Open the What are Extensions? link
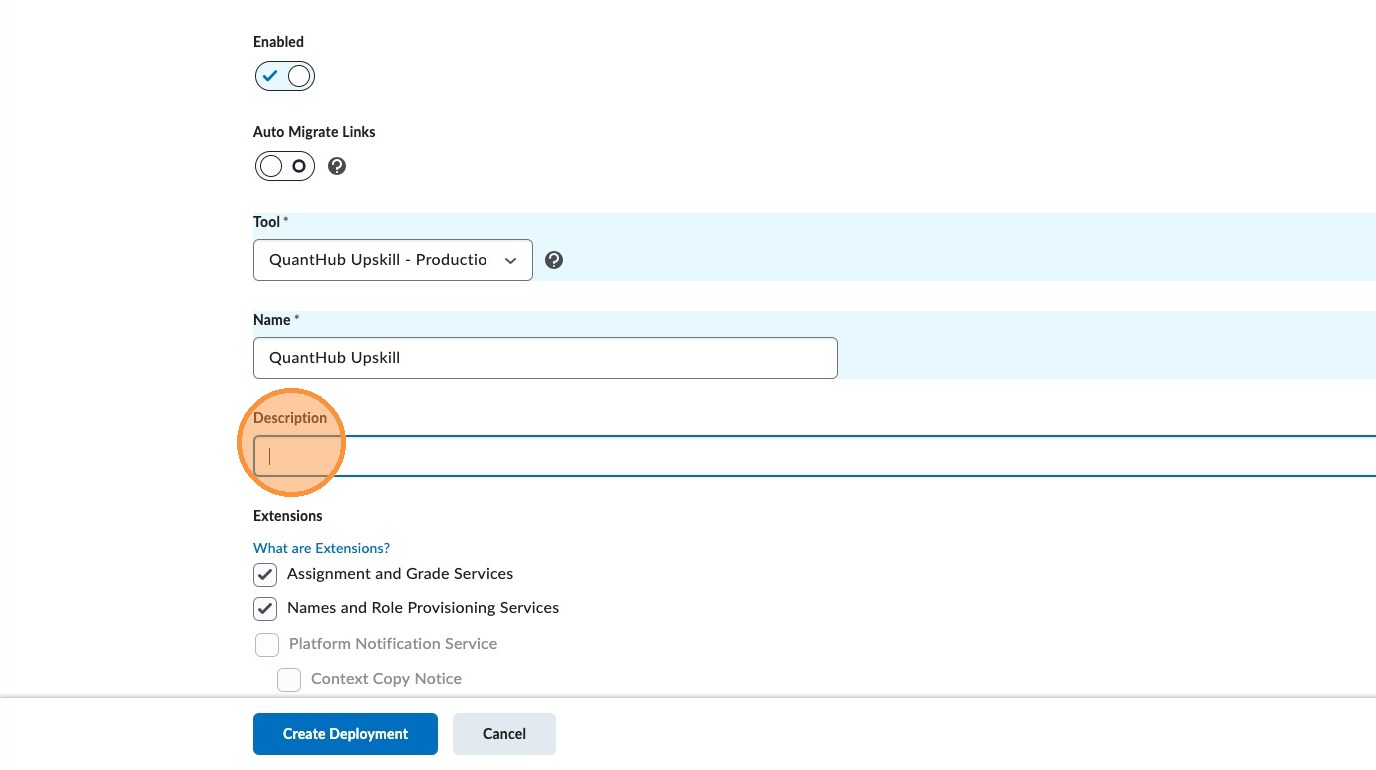 tap(321, 548)
